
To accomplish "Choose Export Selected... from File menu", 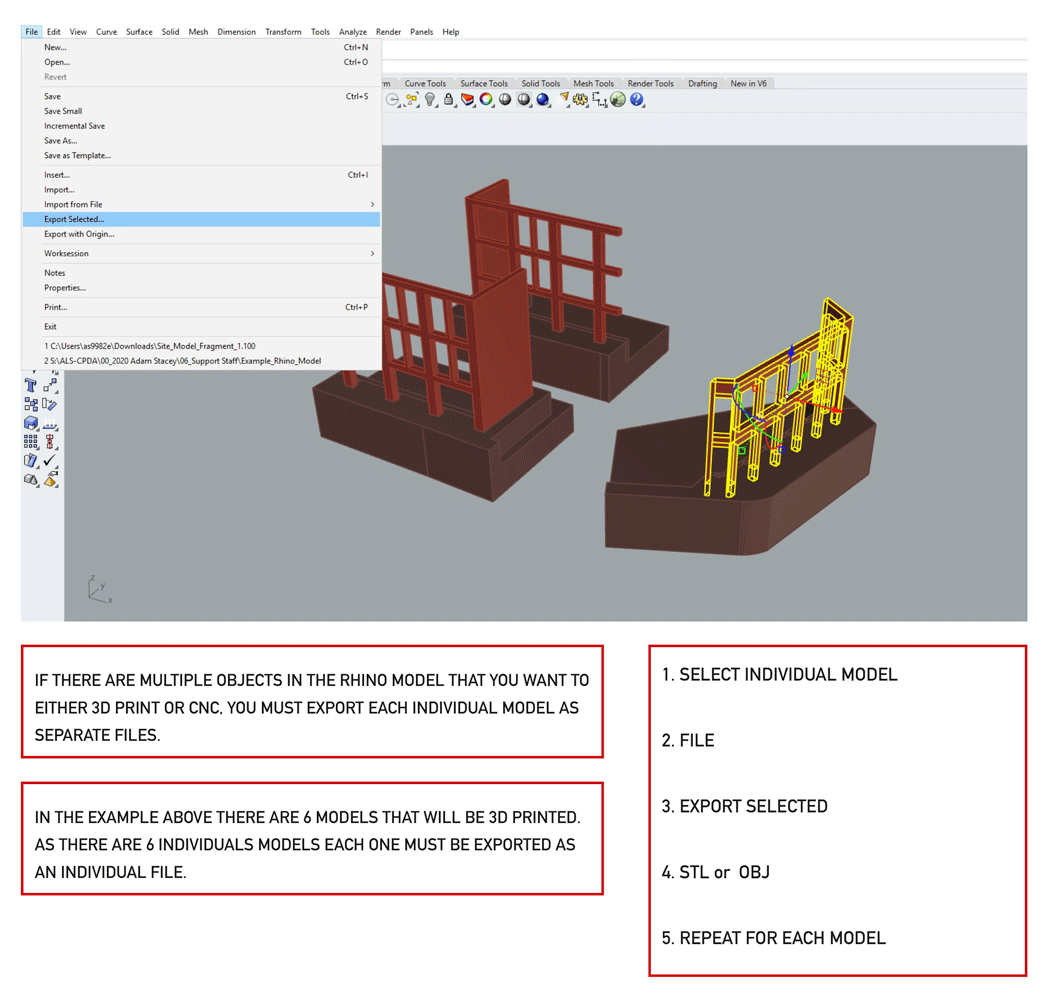I will point(74,219).
